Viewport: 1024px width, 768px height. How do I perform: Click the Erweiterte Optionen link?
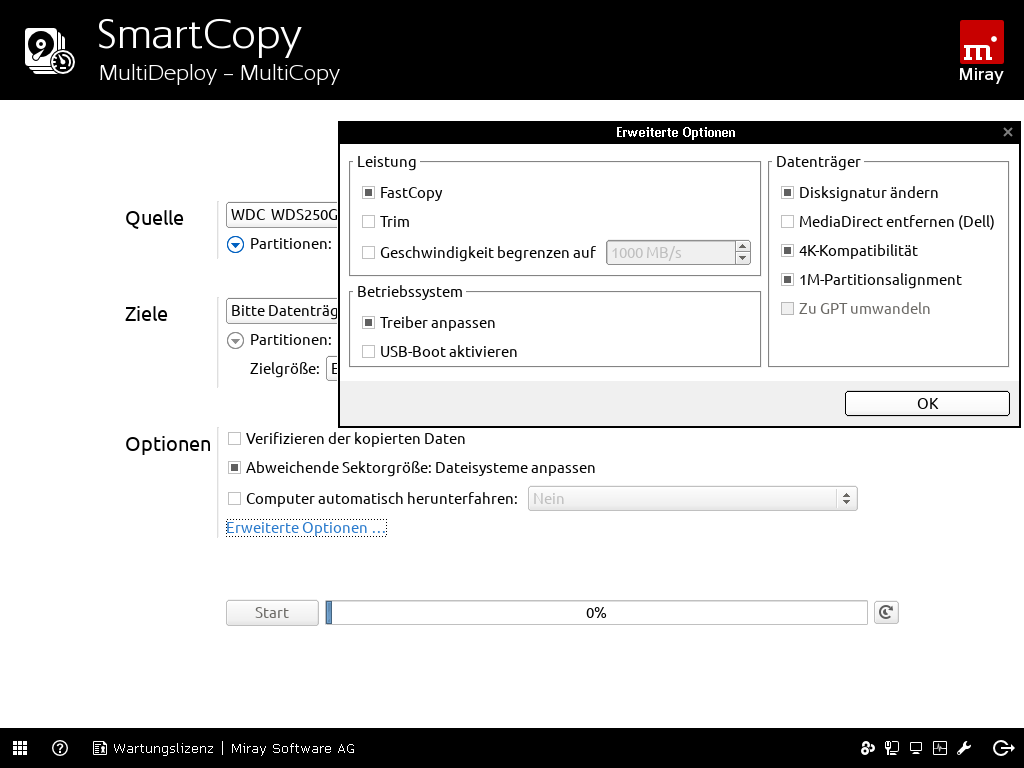tap(305, 528)
